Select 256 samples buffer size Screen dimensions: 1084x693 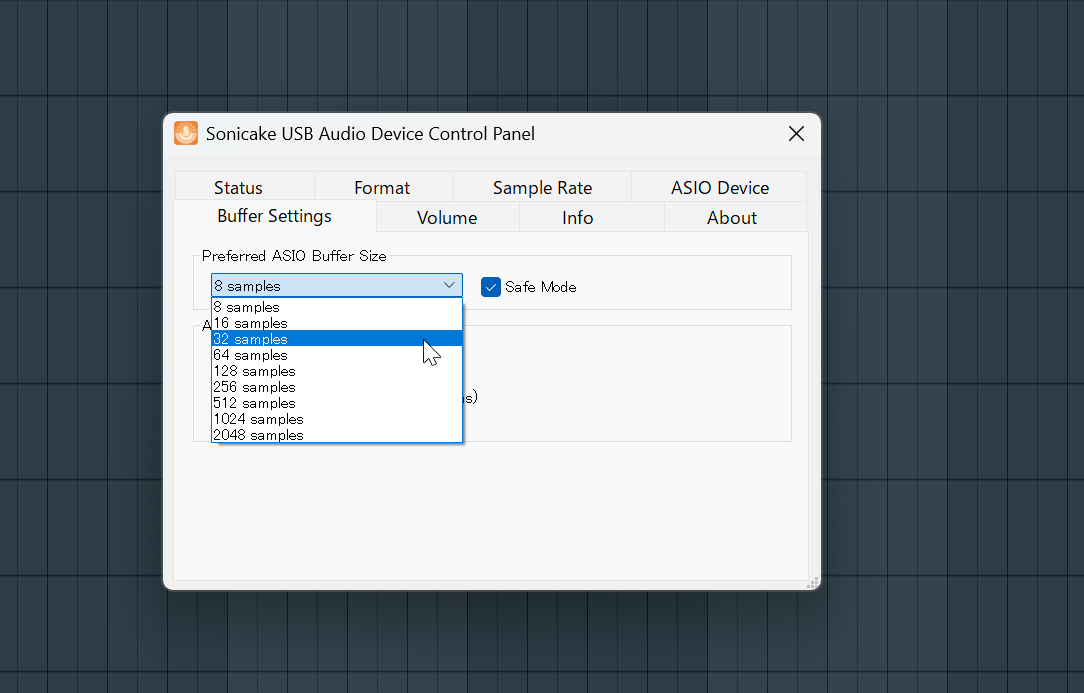click(337, 387)
